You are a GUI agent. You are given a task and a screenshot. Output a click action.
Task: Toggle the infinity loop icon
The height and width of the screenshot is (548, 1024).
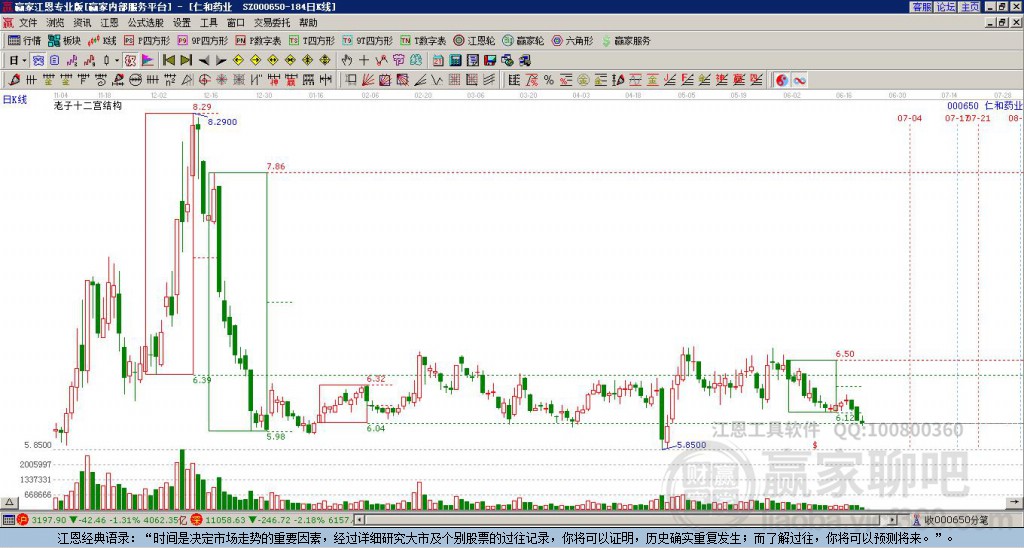pyautogui.click(x=799, y=80)
